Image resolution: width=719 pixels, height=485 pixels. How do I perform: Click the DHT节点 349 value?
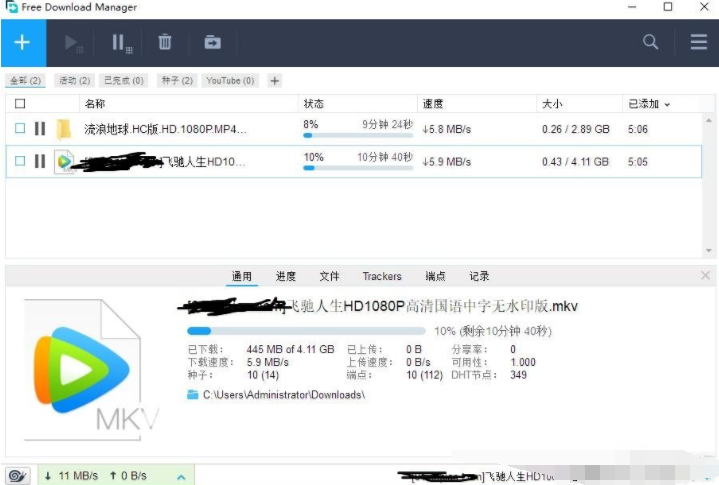[518, 375]
